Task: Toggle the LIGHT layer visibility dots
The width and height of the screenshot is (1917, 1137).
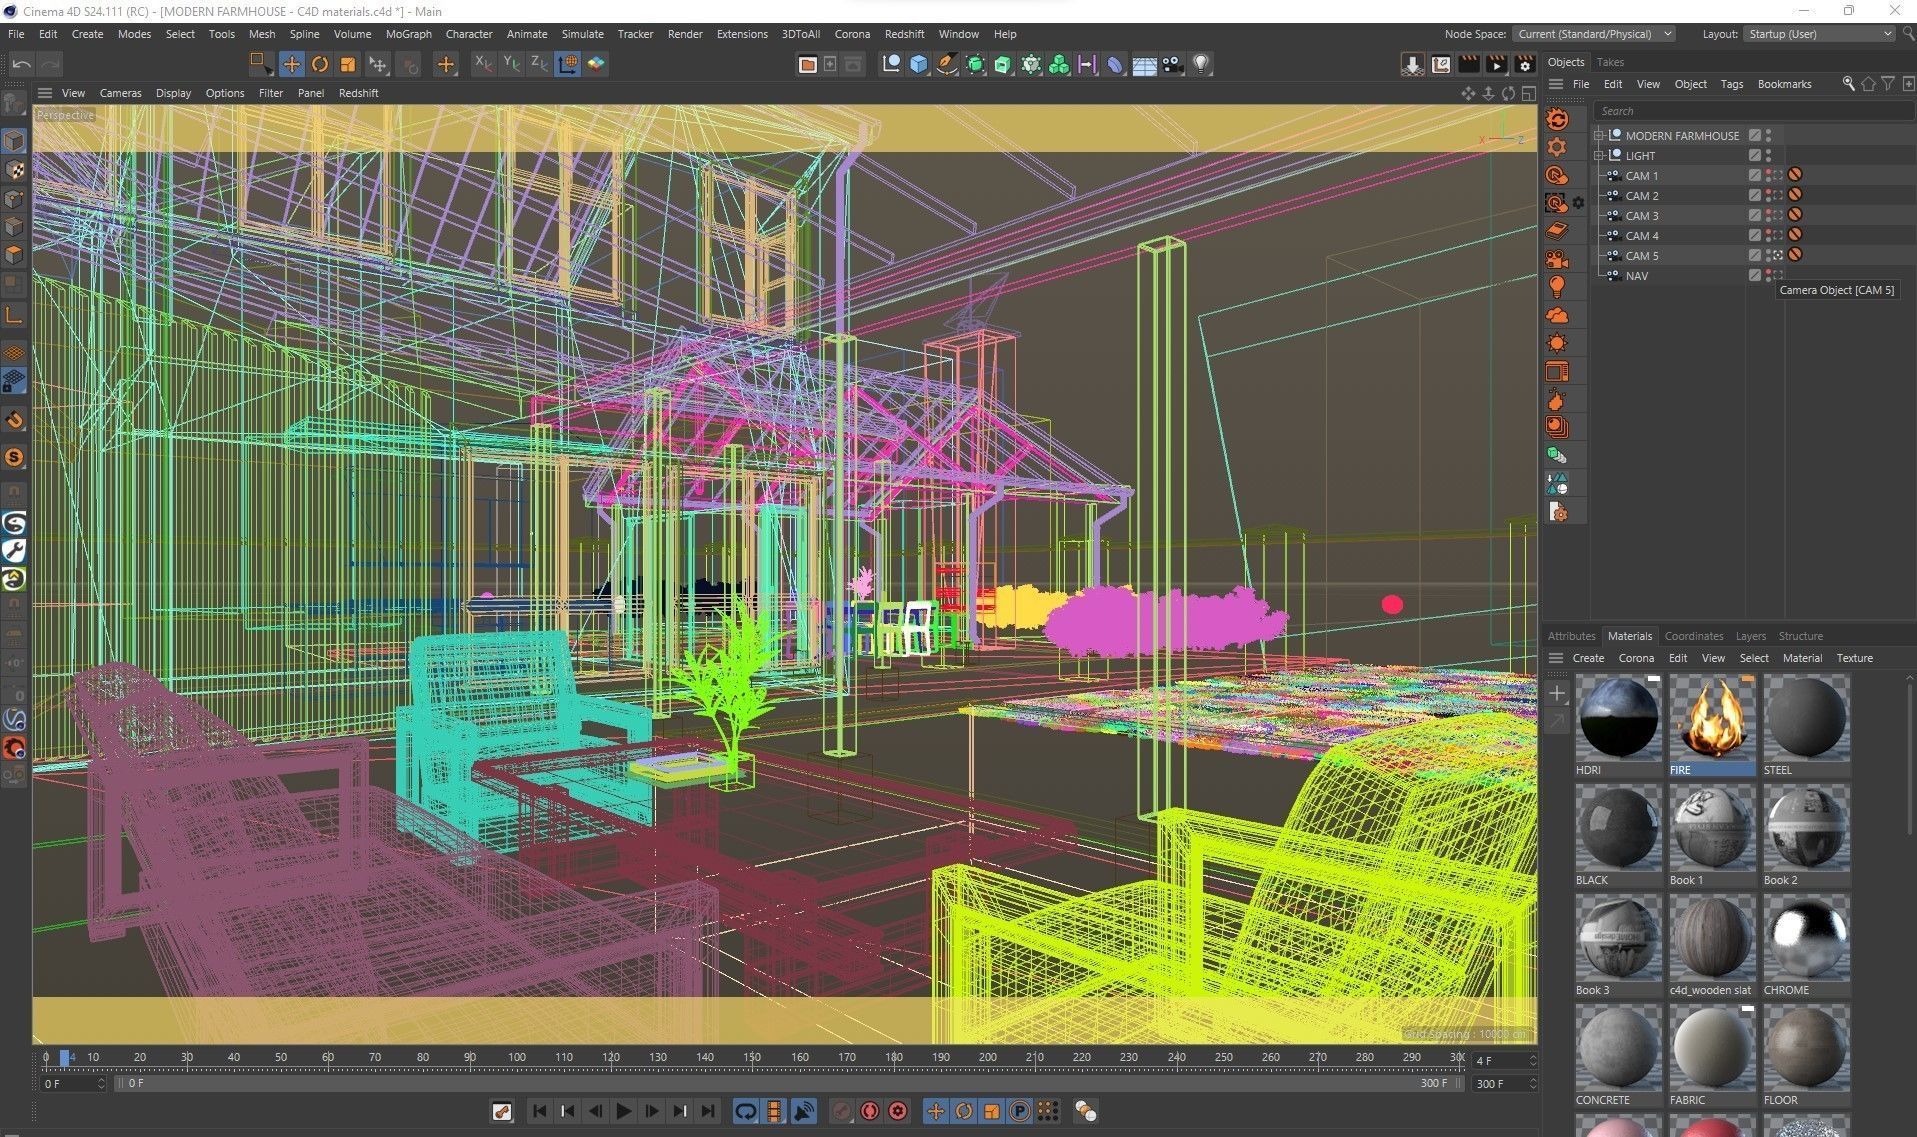Action: (1768, 155)
